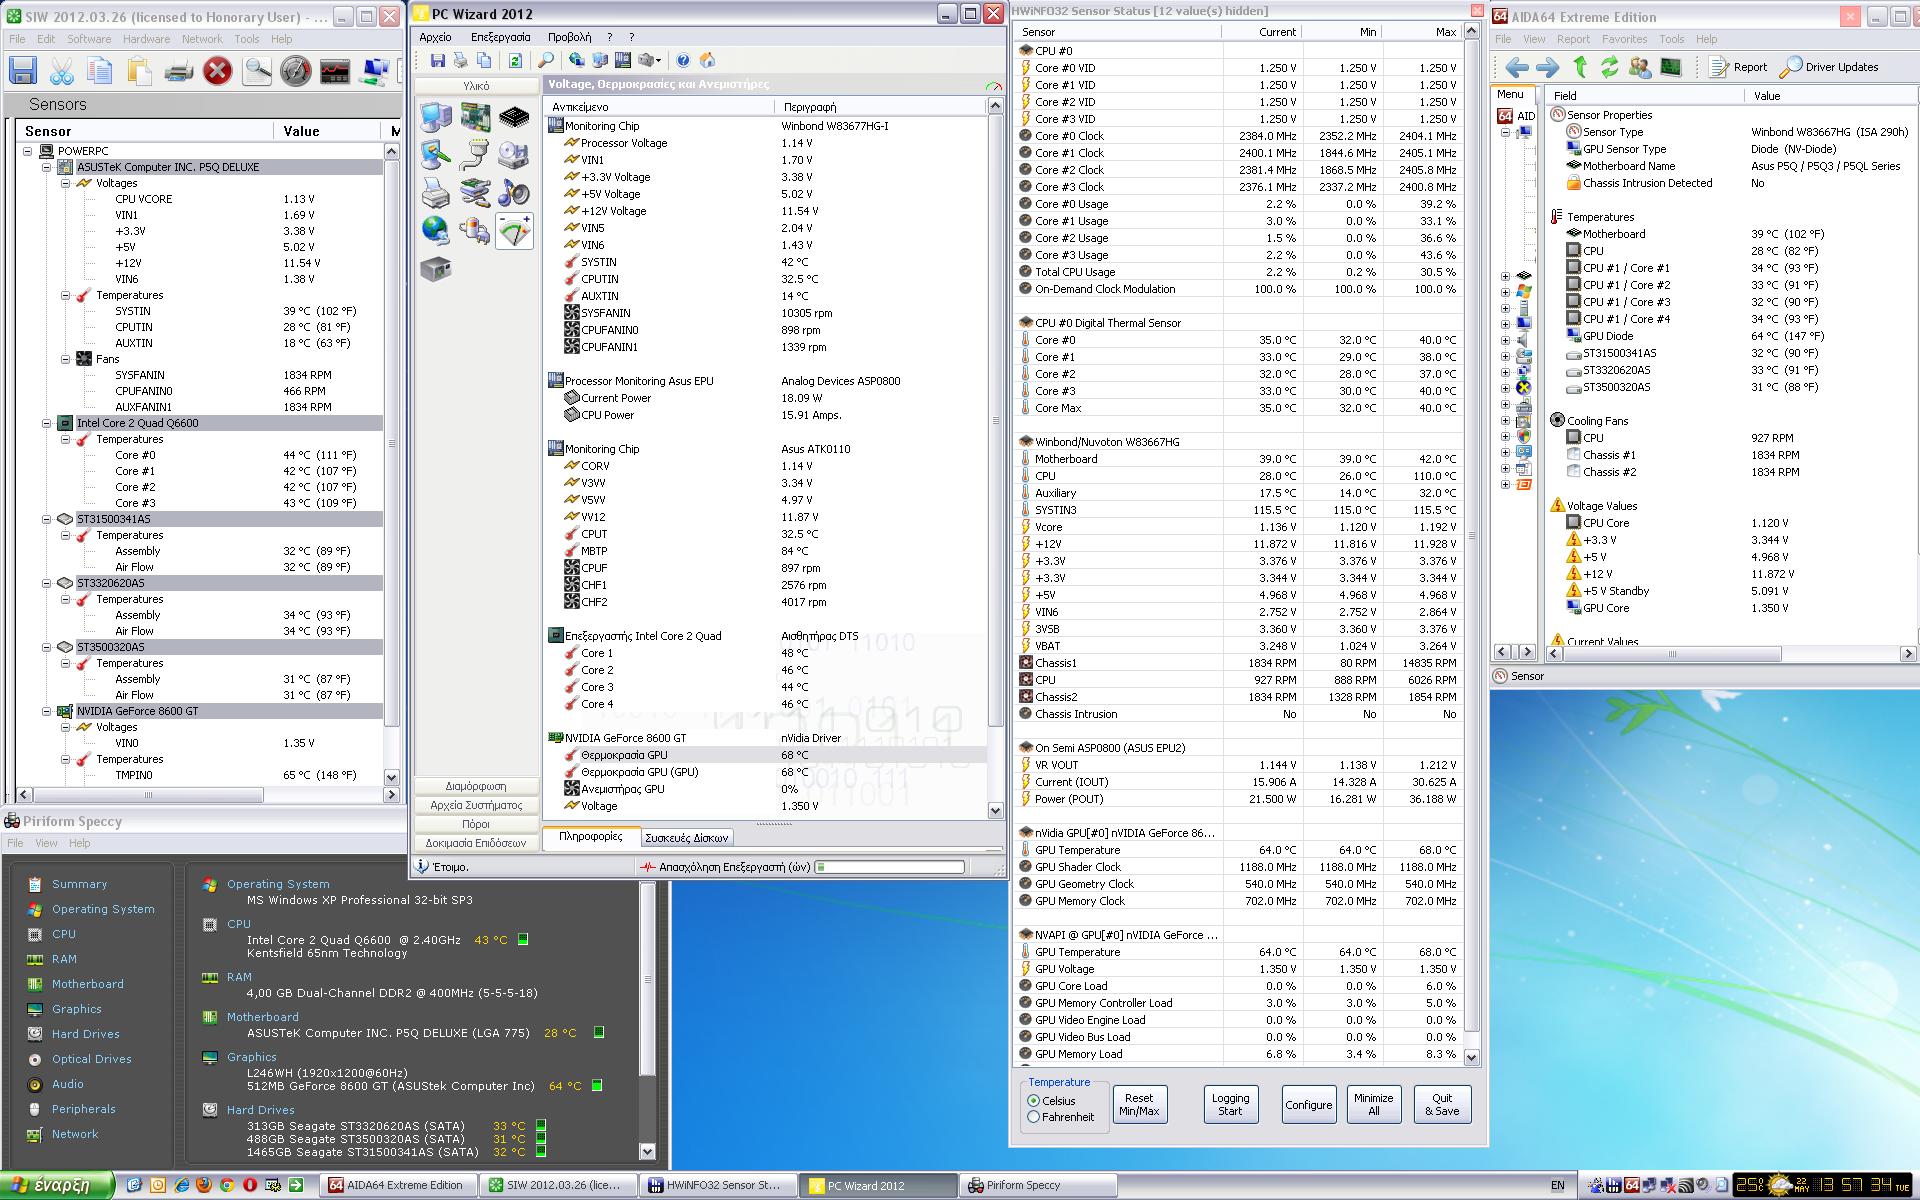Open the Αρχείο menu in PC Wizard
Image resolution: width=1920 pixels, height=1200 pixels.
436,37
